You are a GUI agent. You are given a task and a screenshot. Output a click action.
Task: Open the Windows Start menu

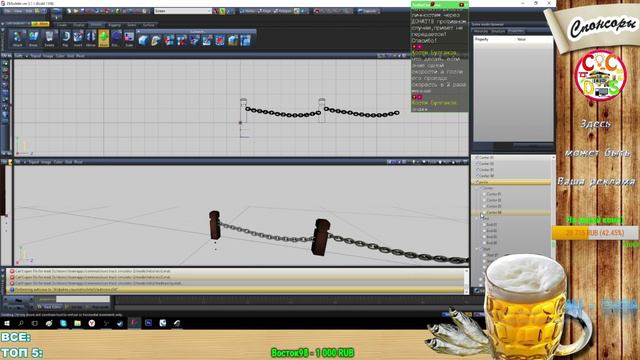(7, 323)
